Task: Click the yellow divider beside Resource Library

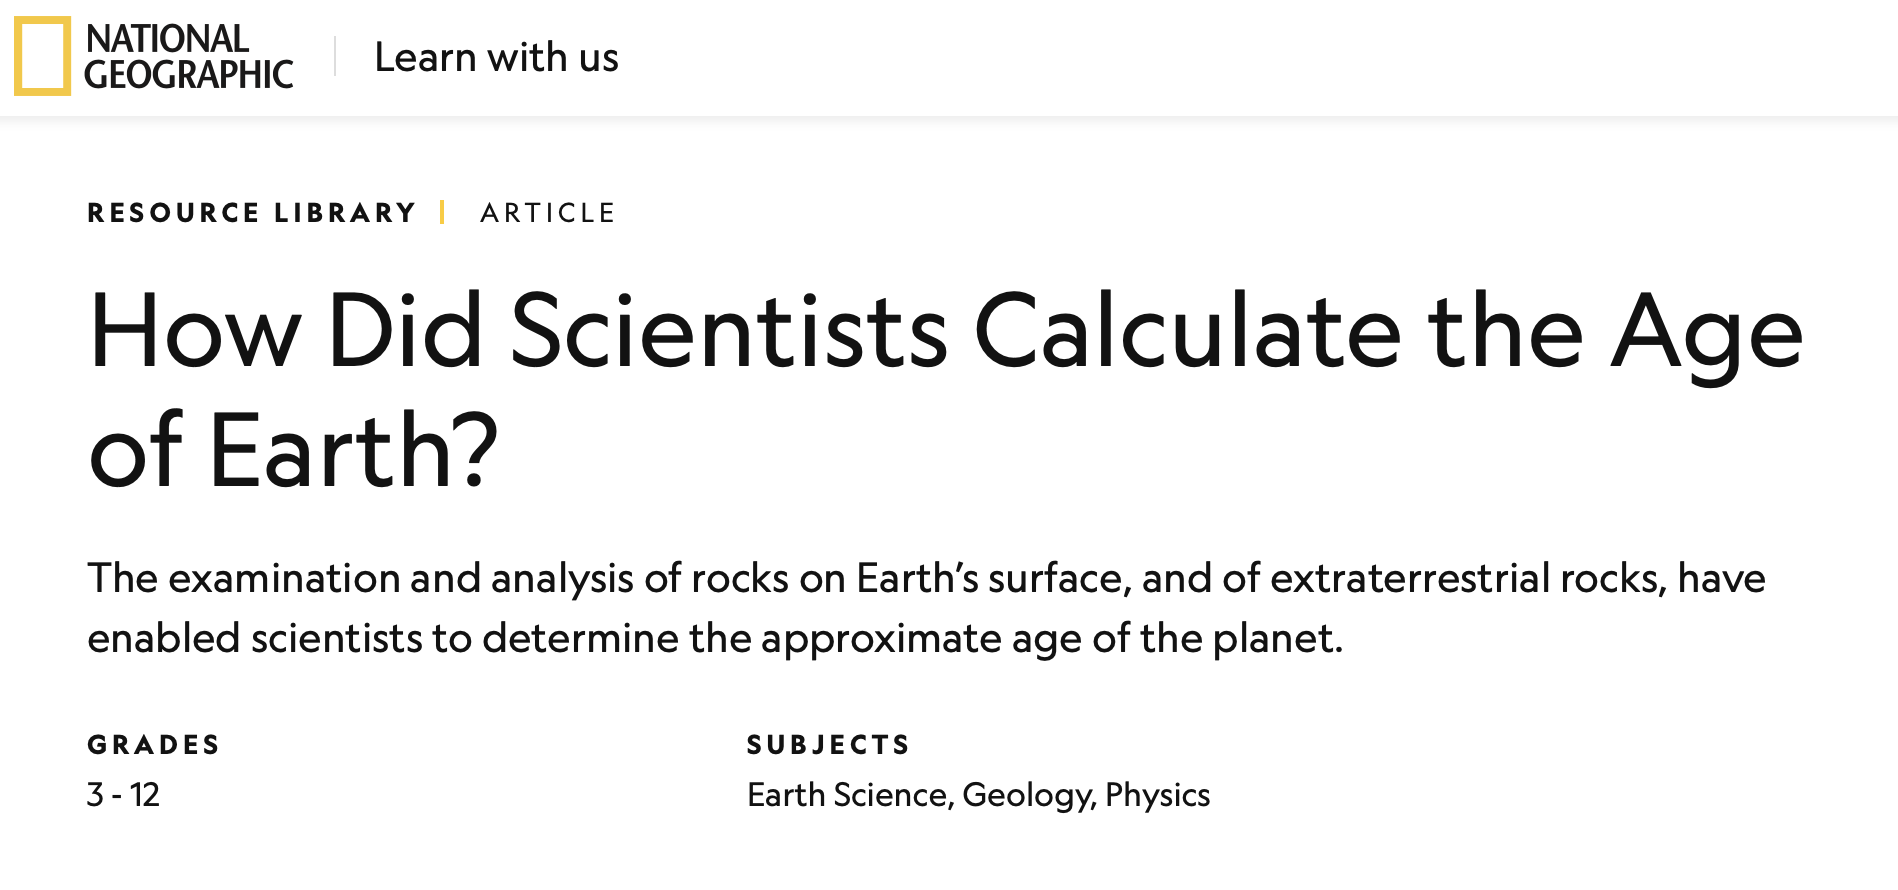Action: pyautogui.click(x=441, y=212)
